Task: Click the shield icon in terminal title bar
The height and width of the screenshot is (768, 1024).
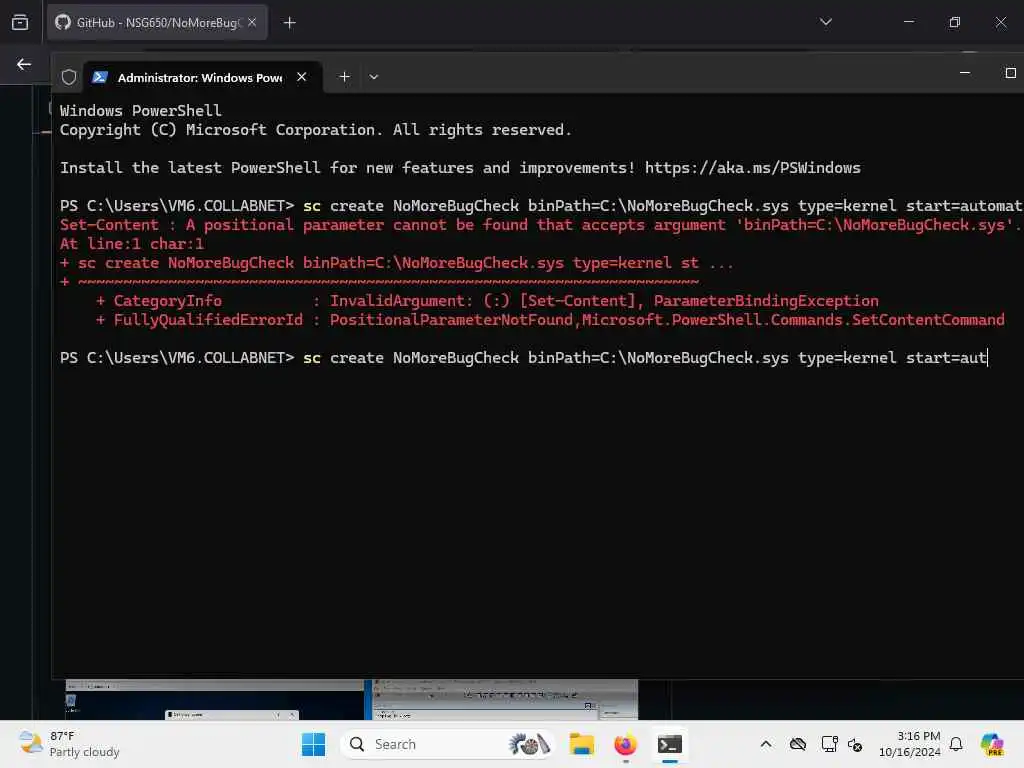Action: point(69,77)
